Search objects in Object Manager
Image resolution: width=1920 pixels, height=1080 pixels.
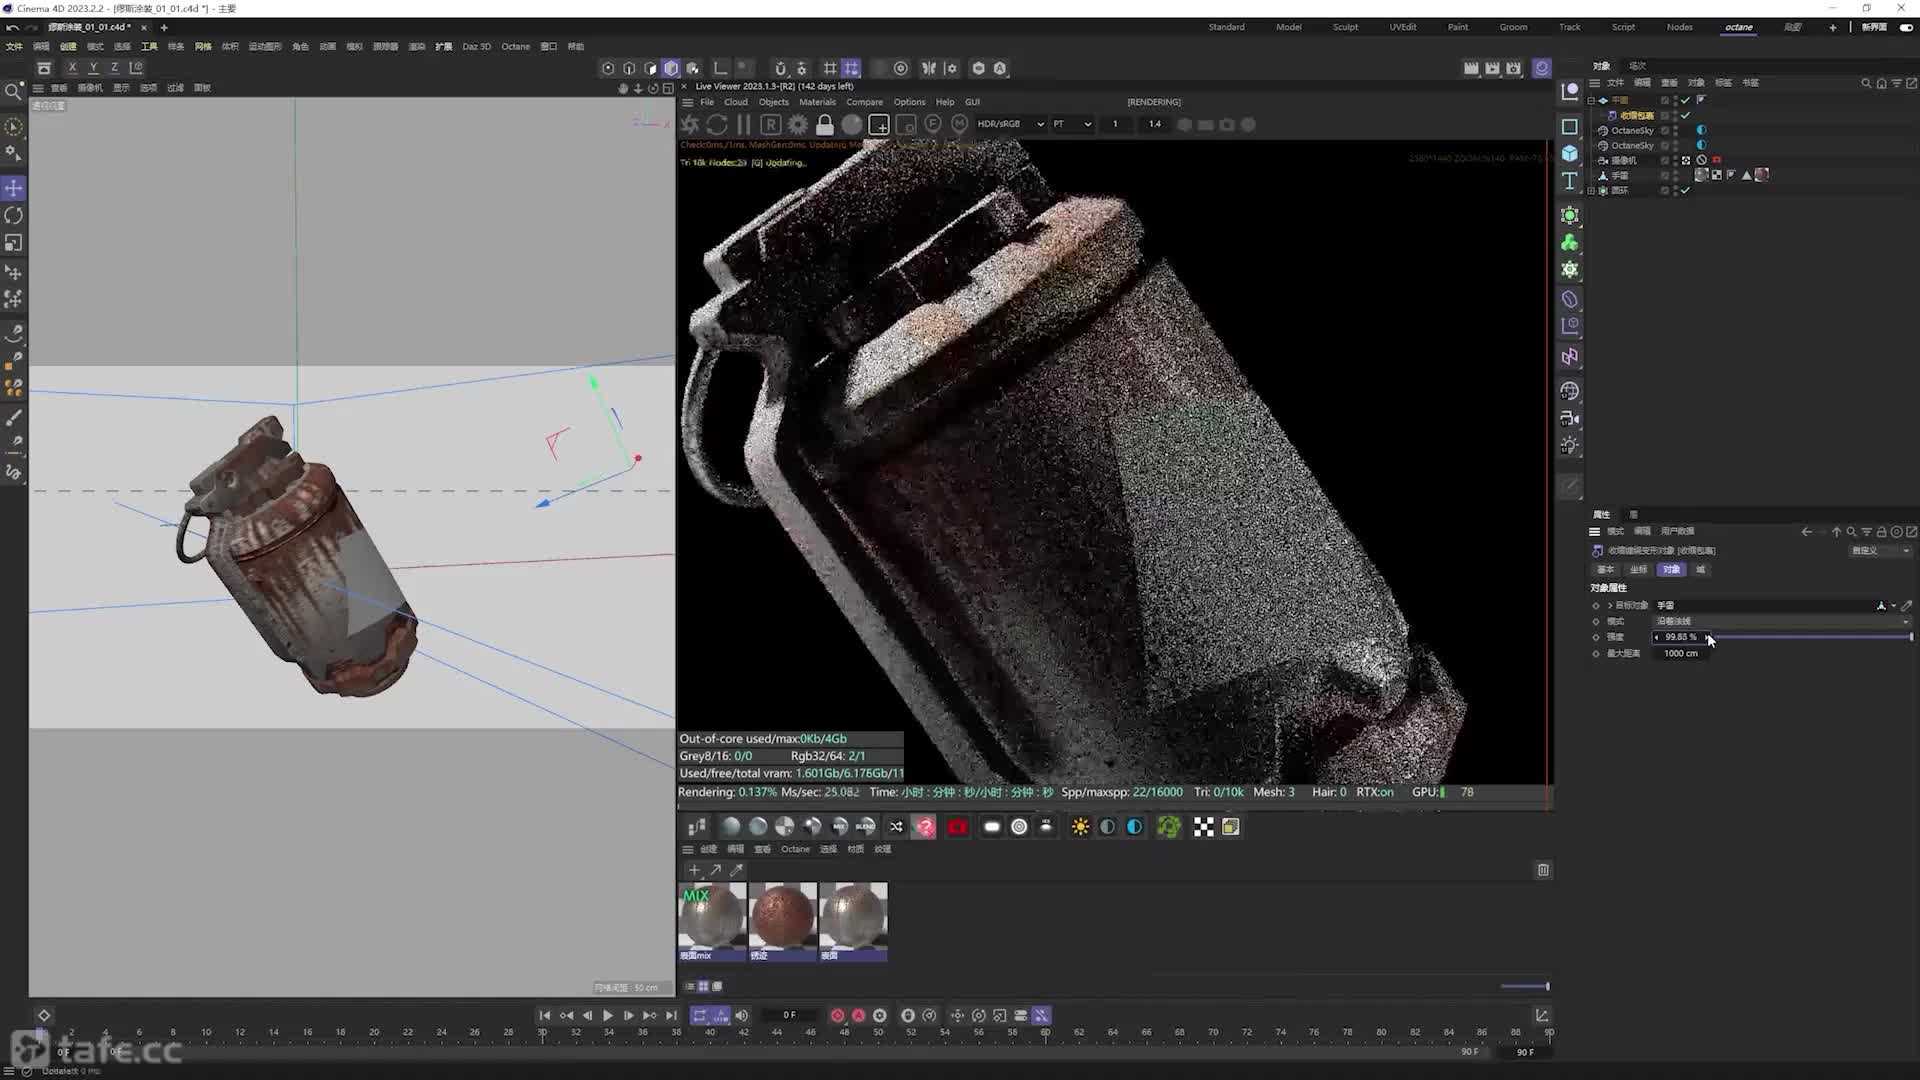tap(1866, 83)
